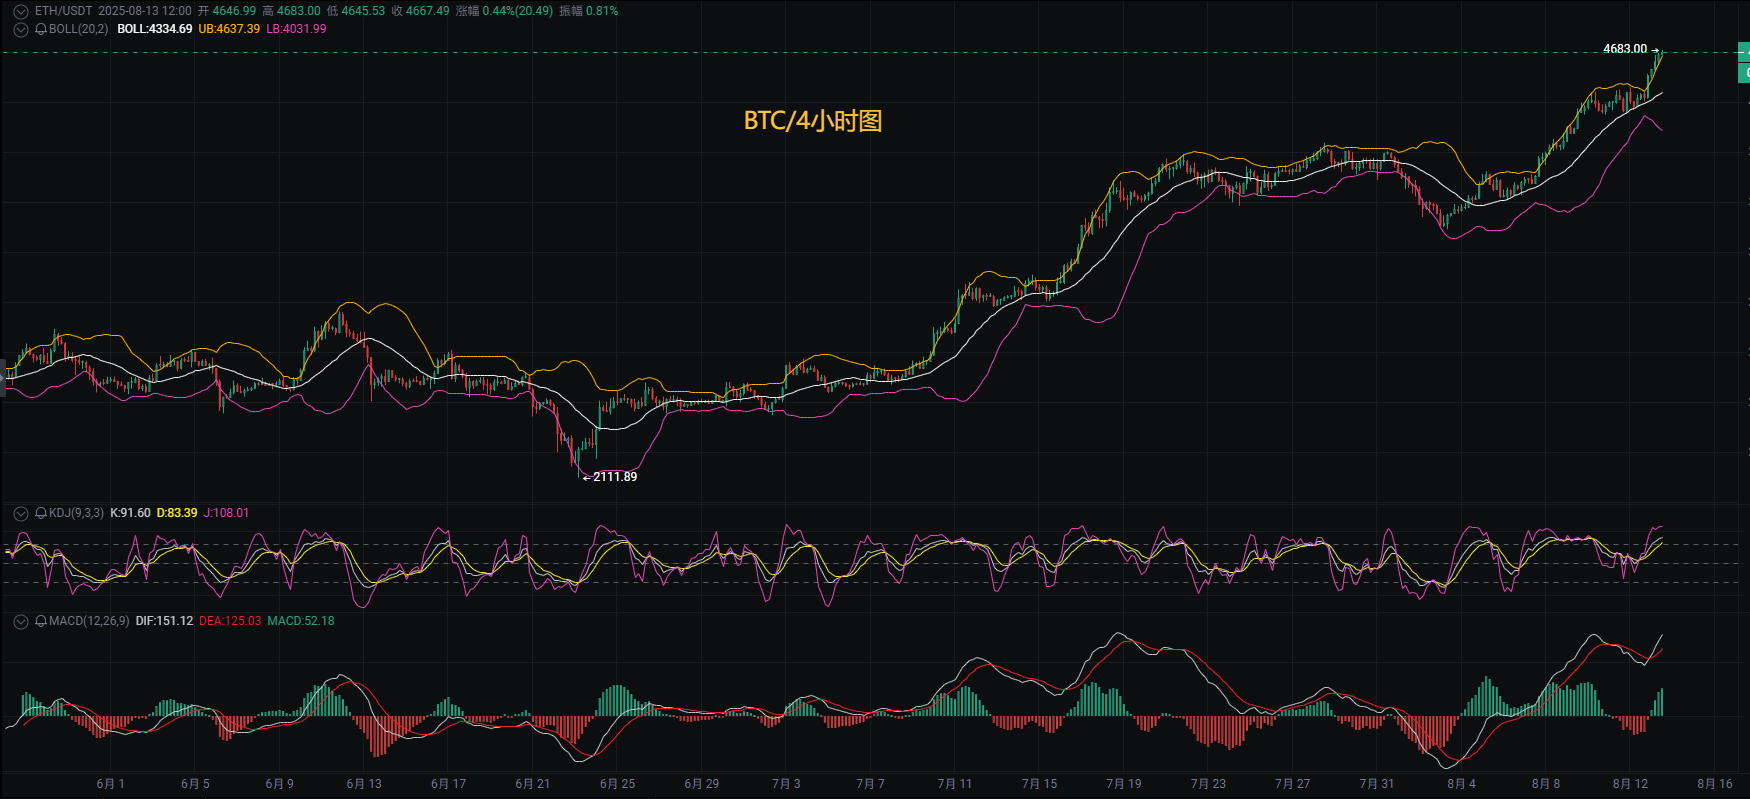Click the 8月 4 date on time axis

click(1462, 784)
